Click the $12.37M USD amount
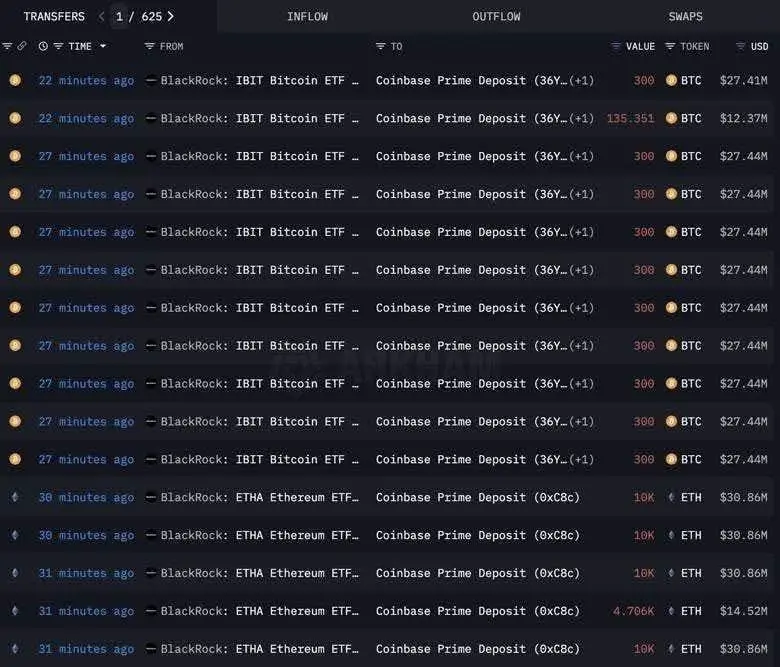 [x=743, y=118]
